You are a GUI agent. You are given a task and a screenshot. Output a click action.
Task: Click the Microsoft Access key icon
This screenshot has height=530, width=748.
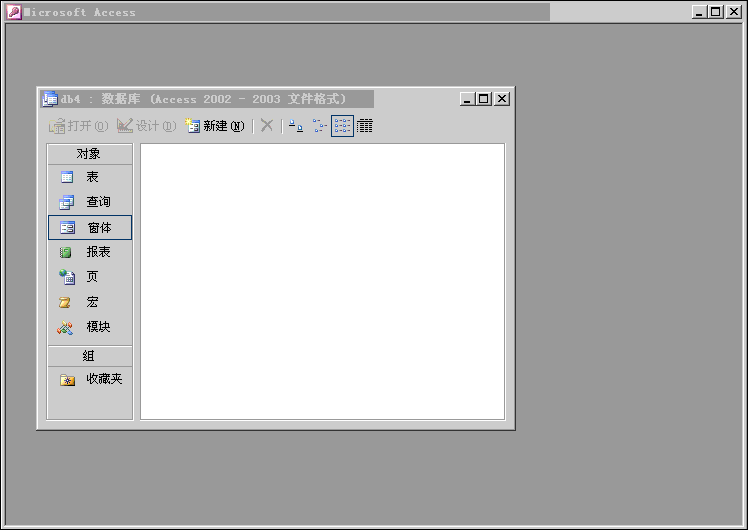14,12
